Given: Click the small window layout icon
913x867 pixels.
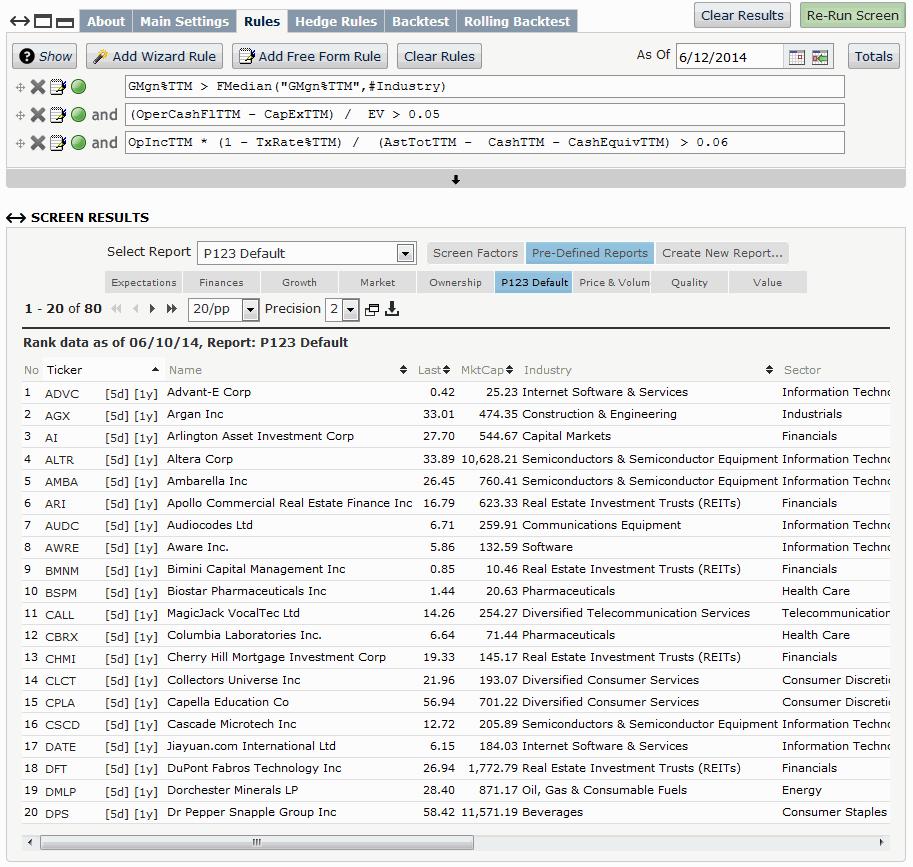Looking at the screenshot, I should point(65,23).
